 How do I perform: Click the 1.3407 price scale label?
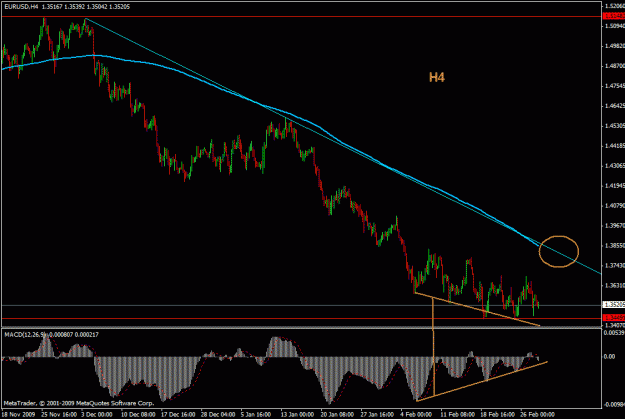click(614, 325)
